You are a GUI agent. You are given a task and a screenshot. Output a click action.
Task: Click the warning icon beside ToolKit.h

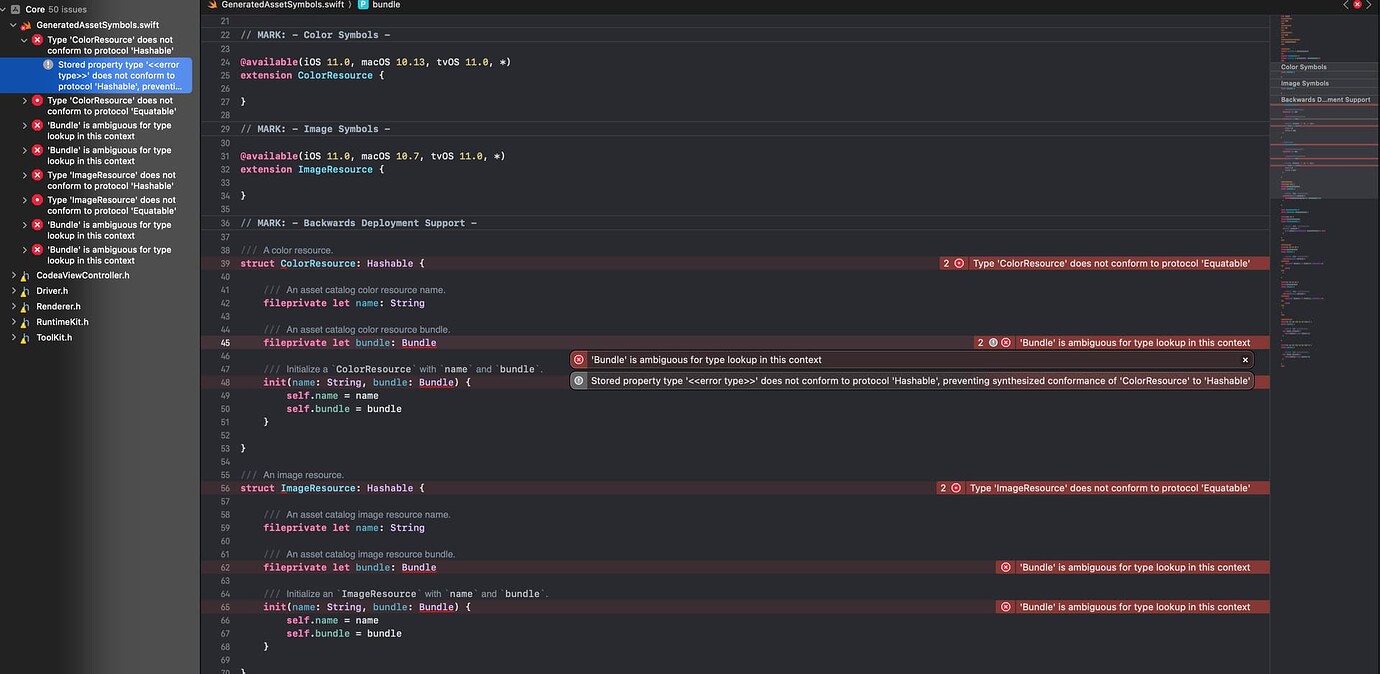click(26, 337)
